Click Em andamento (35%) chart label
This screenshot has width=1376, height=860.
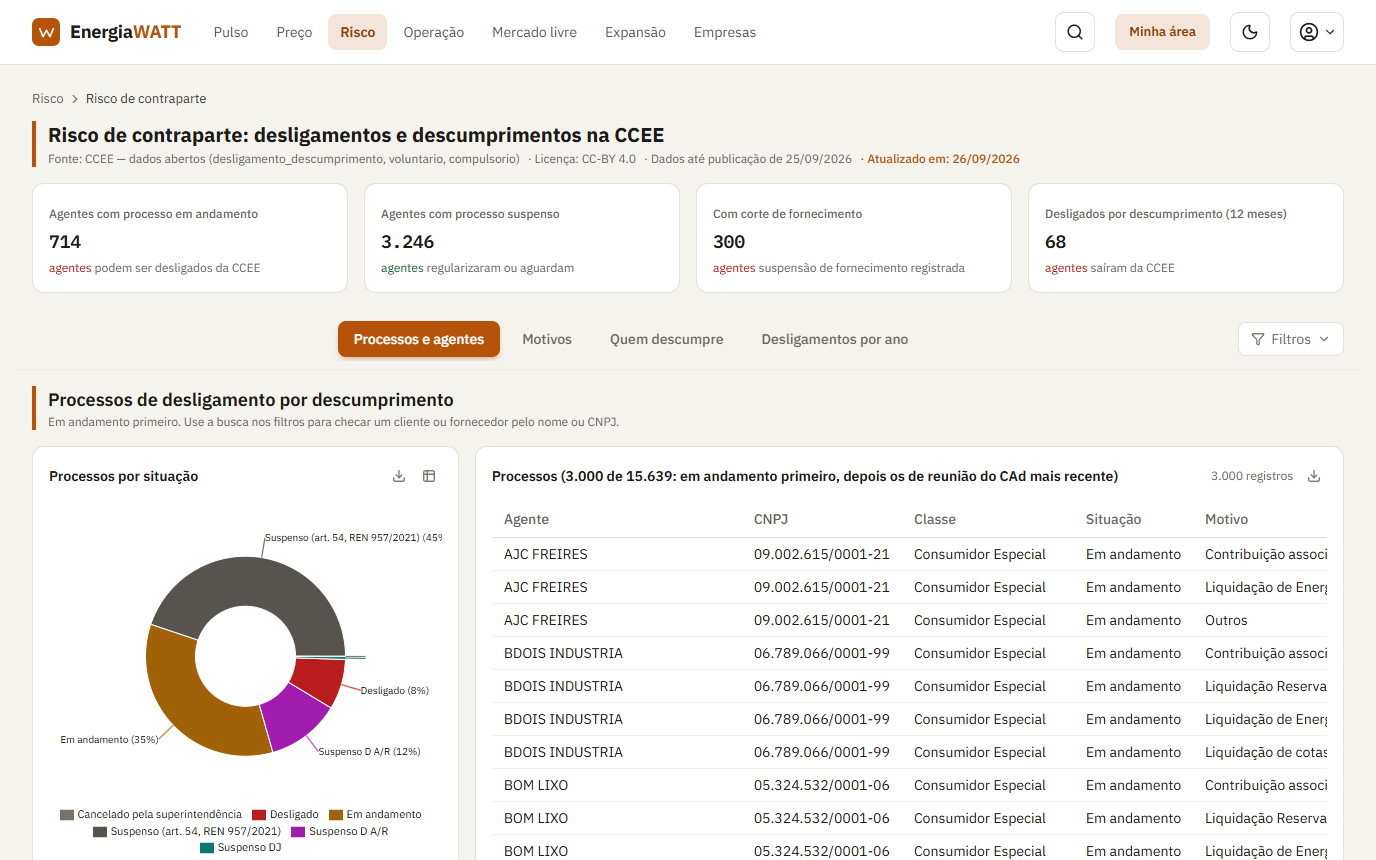[109, 740]
